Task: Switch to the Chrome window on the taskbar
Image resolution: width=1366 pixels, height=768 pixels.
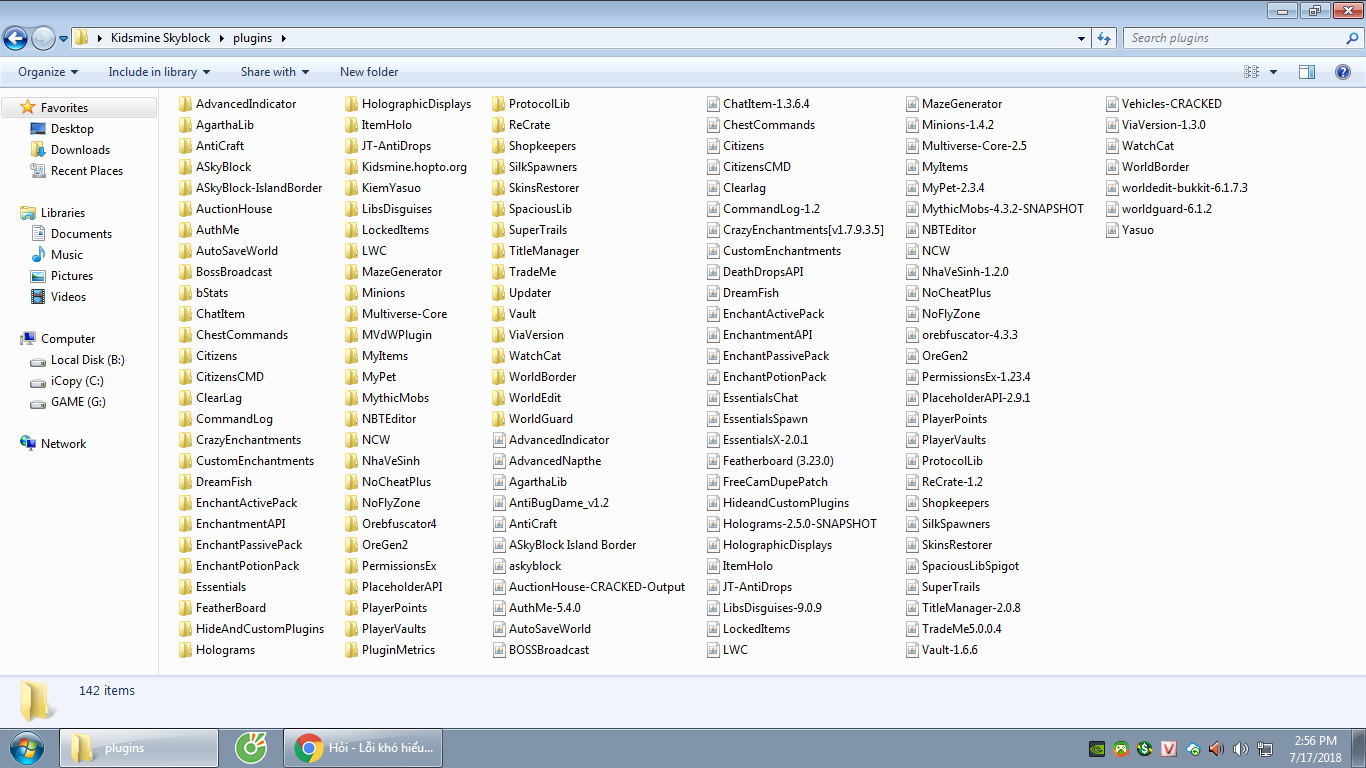Action: [364, 748]
